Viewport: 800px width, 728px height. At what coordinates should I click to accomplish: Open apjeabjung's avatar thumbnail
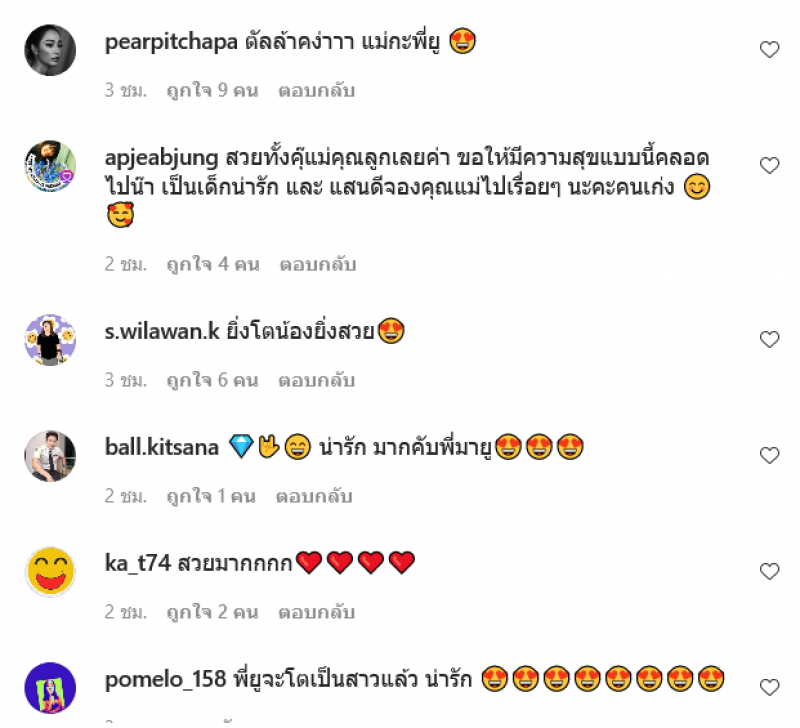tap(50, 166)
